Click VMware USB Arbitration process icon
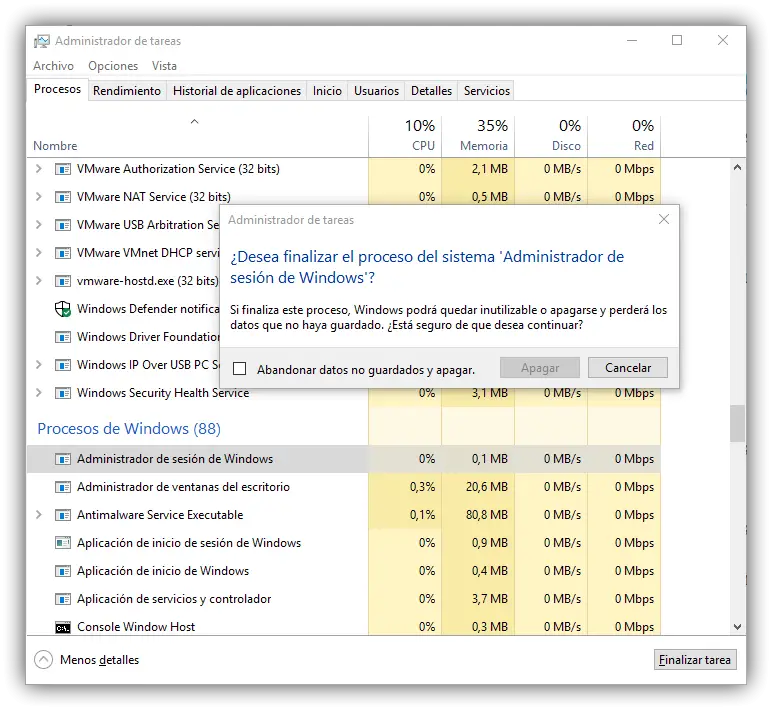The height and width of the screenshot is (710, 772). (x=63, y=225)
